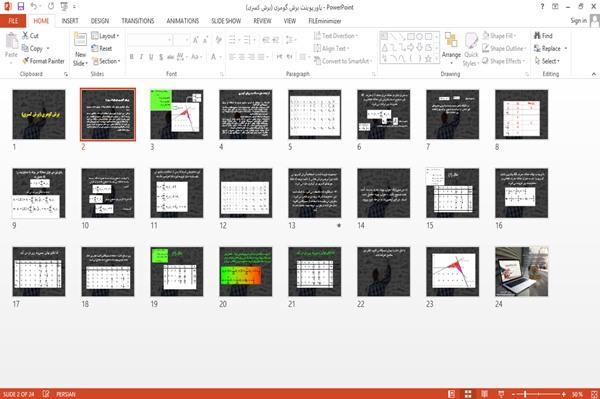Toggle Underline formatting button
Screen dimensions: 600x399
coord(151,57)
